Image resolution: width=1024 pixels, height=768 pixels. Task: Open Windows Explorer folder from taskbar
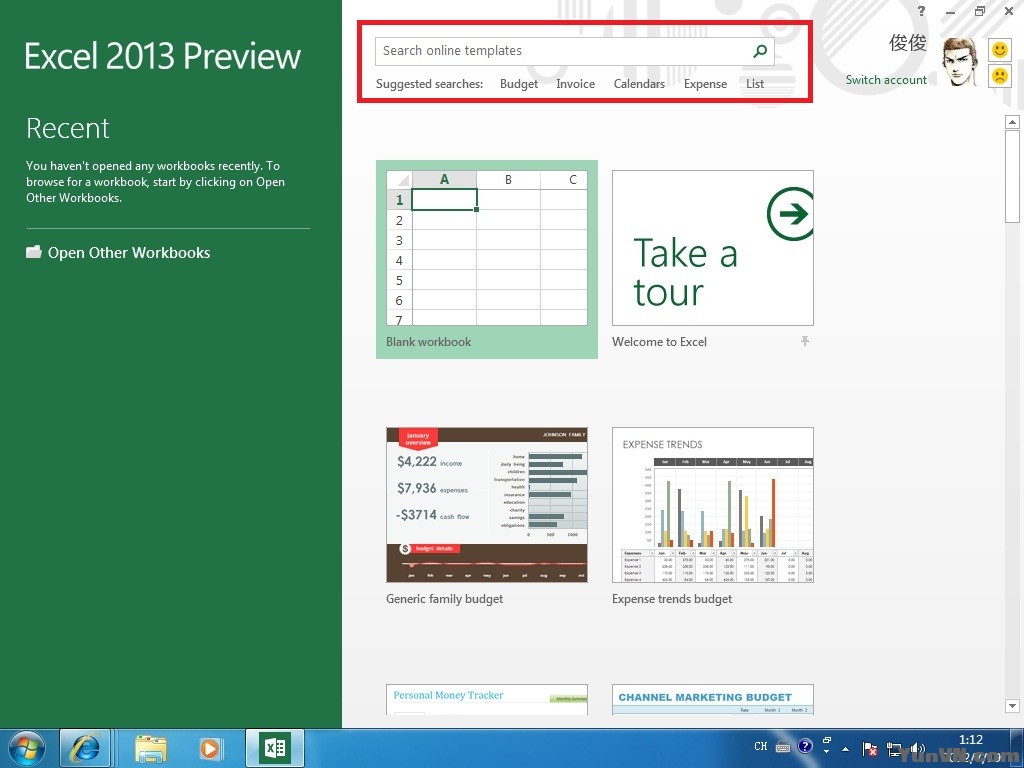(x=151, y=748)
